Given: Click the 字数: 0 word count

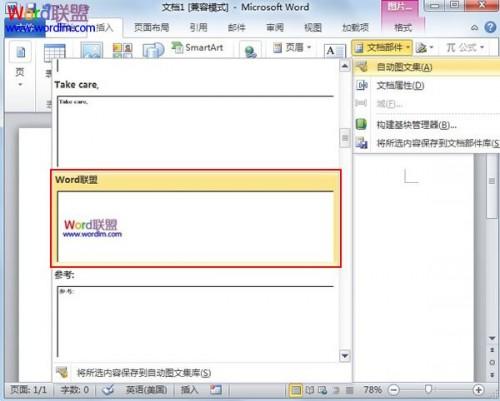Looking at the screenshot, I should coord(75,389).
